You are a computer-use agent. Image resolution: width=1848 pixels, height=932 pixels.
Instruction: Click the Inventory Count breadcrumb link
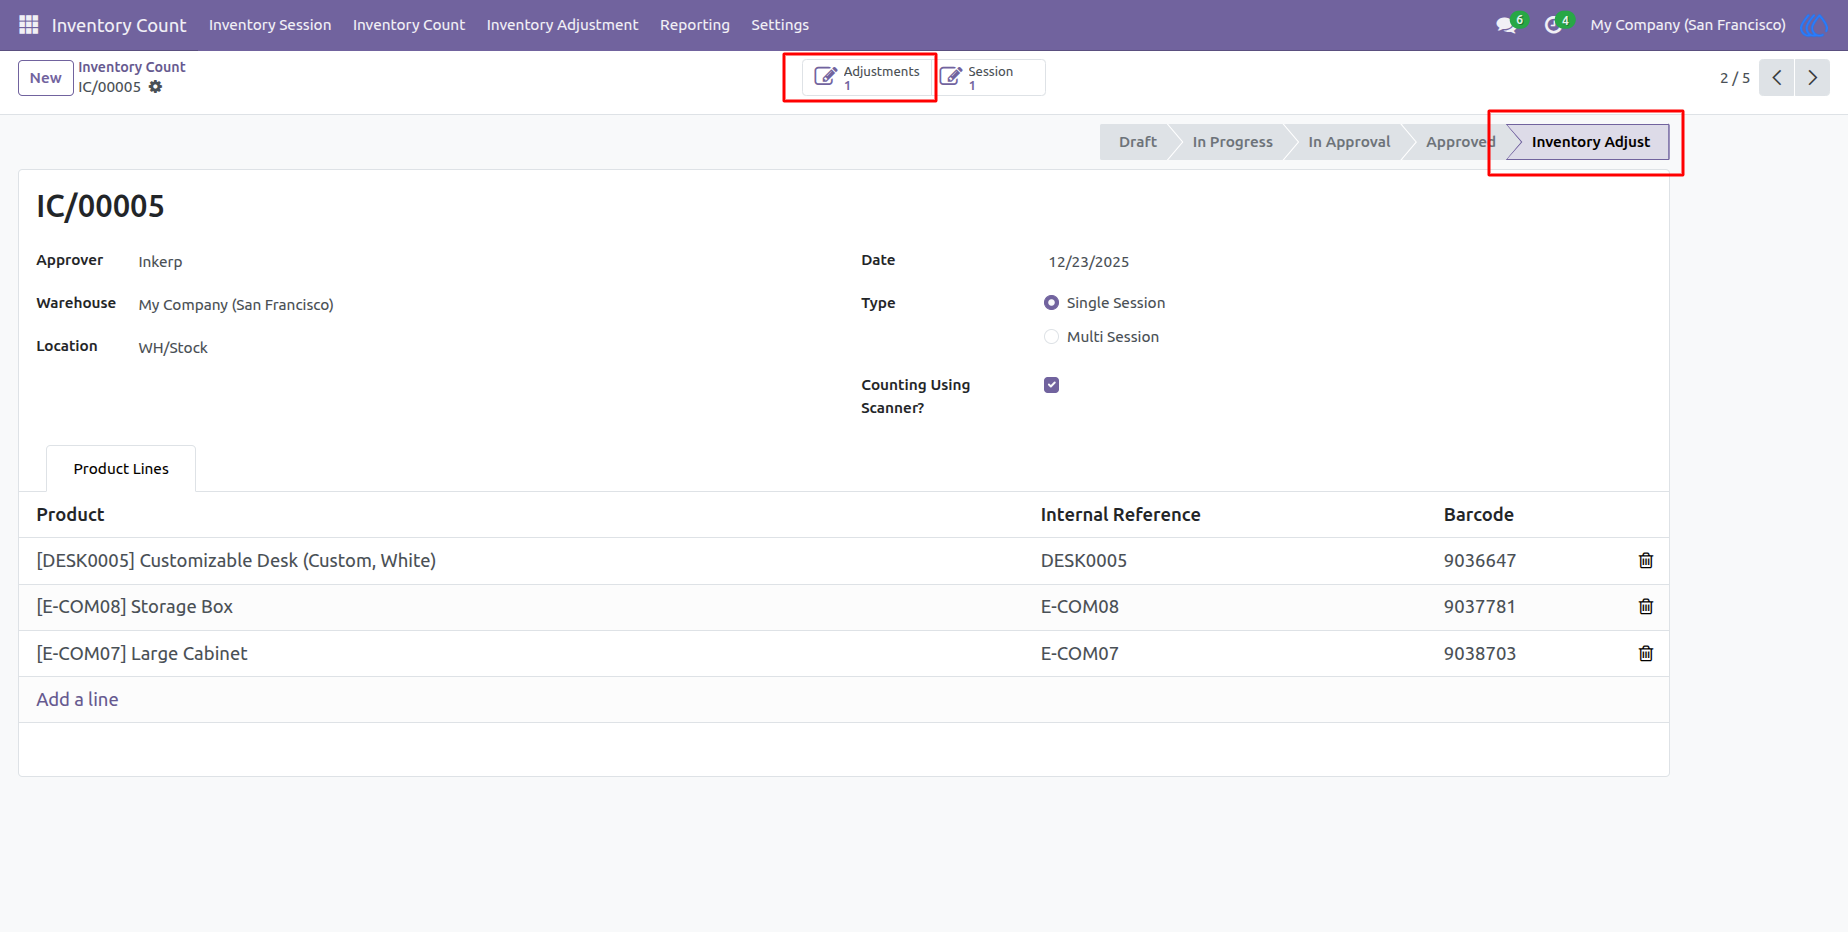[x=132, y=67]
